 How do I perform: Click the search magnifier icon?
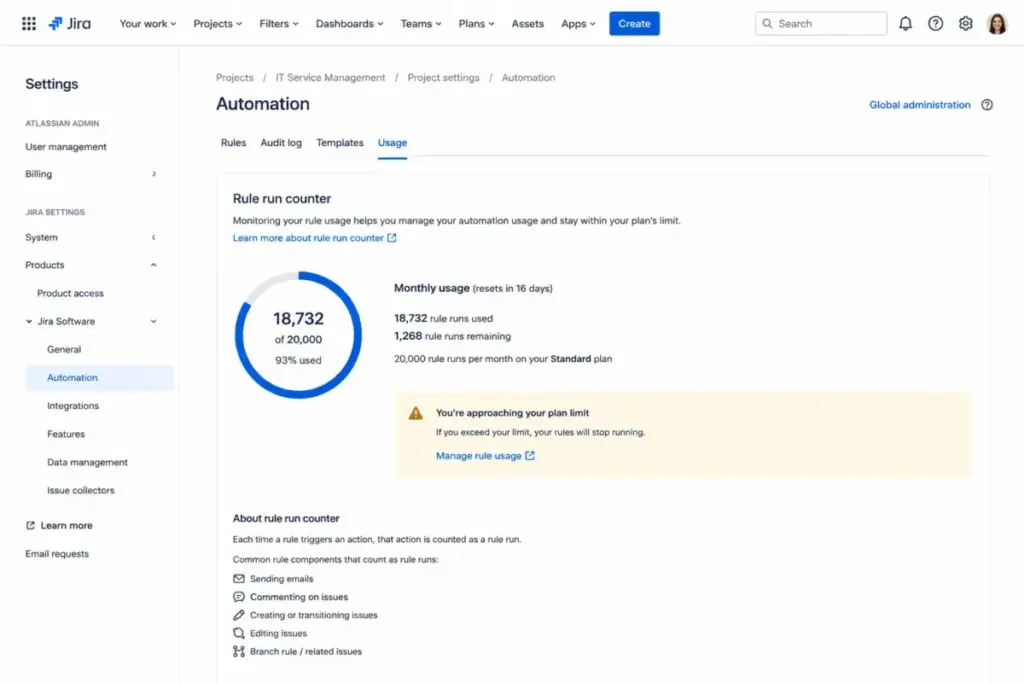click(x=767, y=24)
